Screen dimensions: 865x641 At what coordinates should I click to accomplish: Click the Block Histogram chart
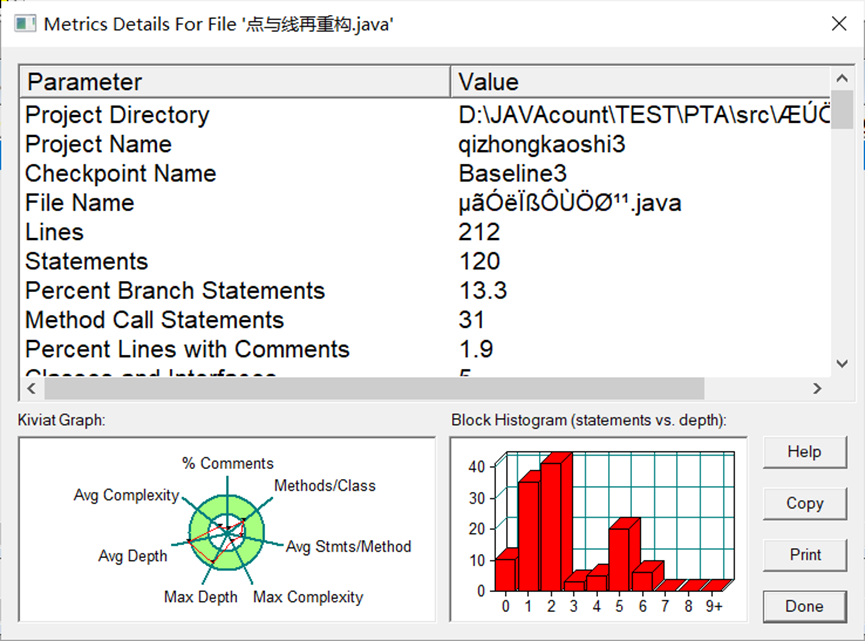coord(599,530)
